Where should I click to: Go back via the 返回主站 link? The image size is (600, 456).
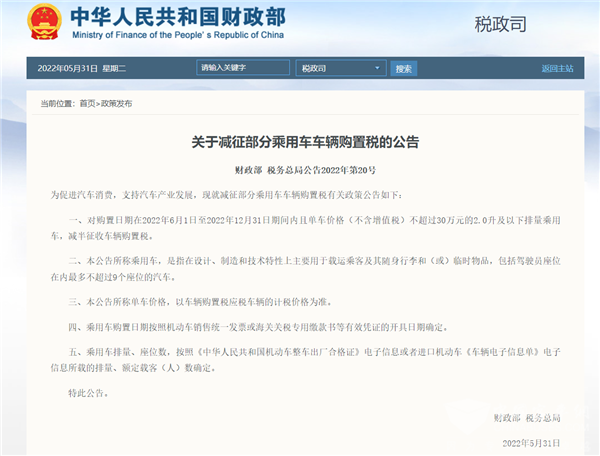557,68
